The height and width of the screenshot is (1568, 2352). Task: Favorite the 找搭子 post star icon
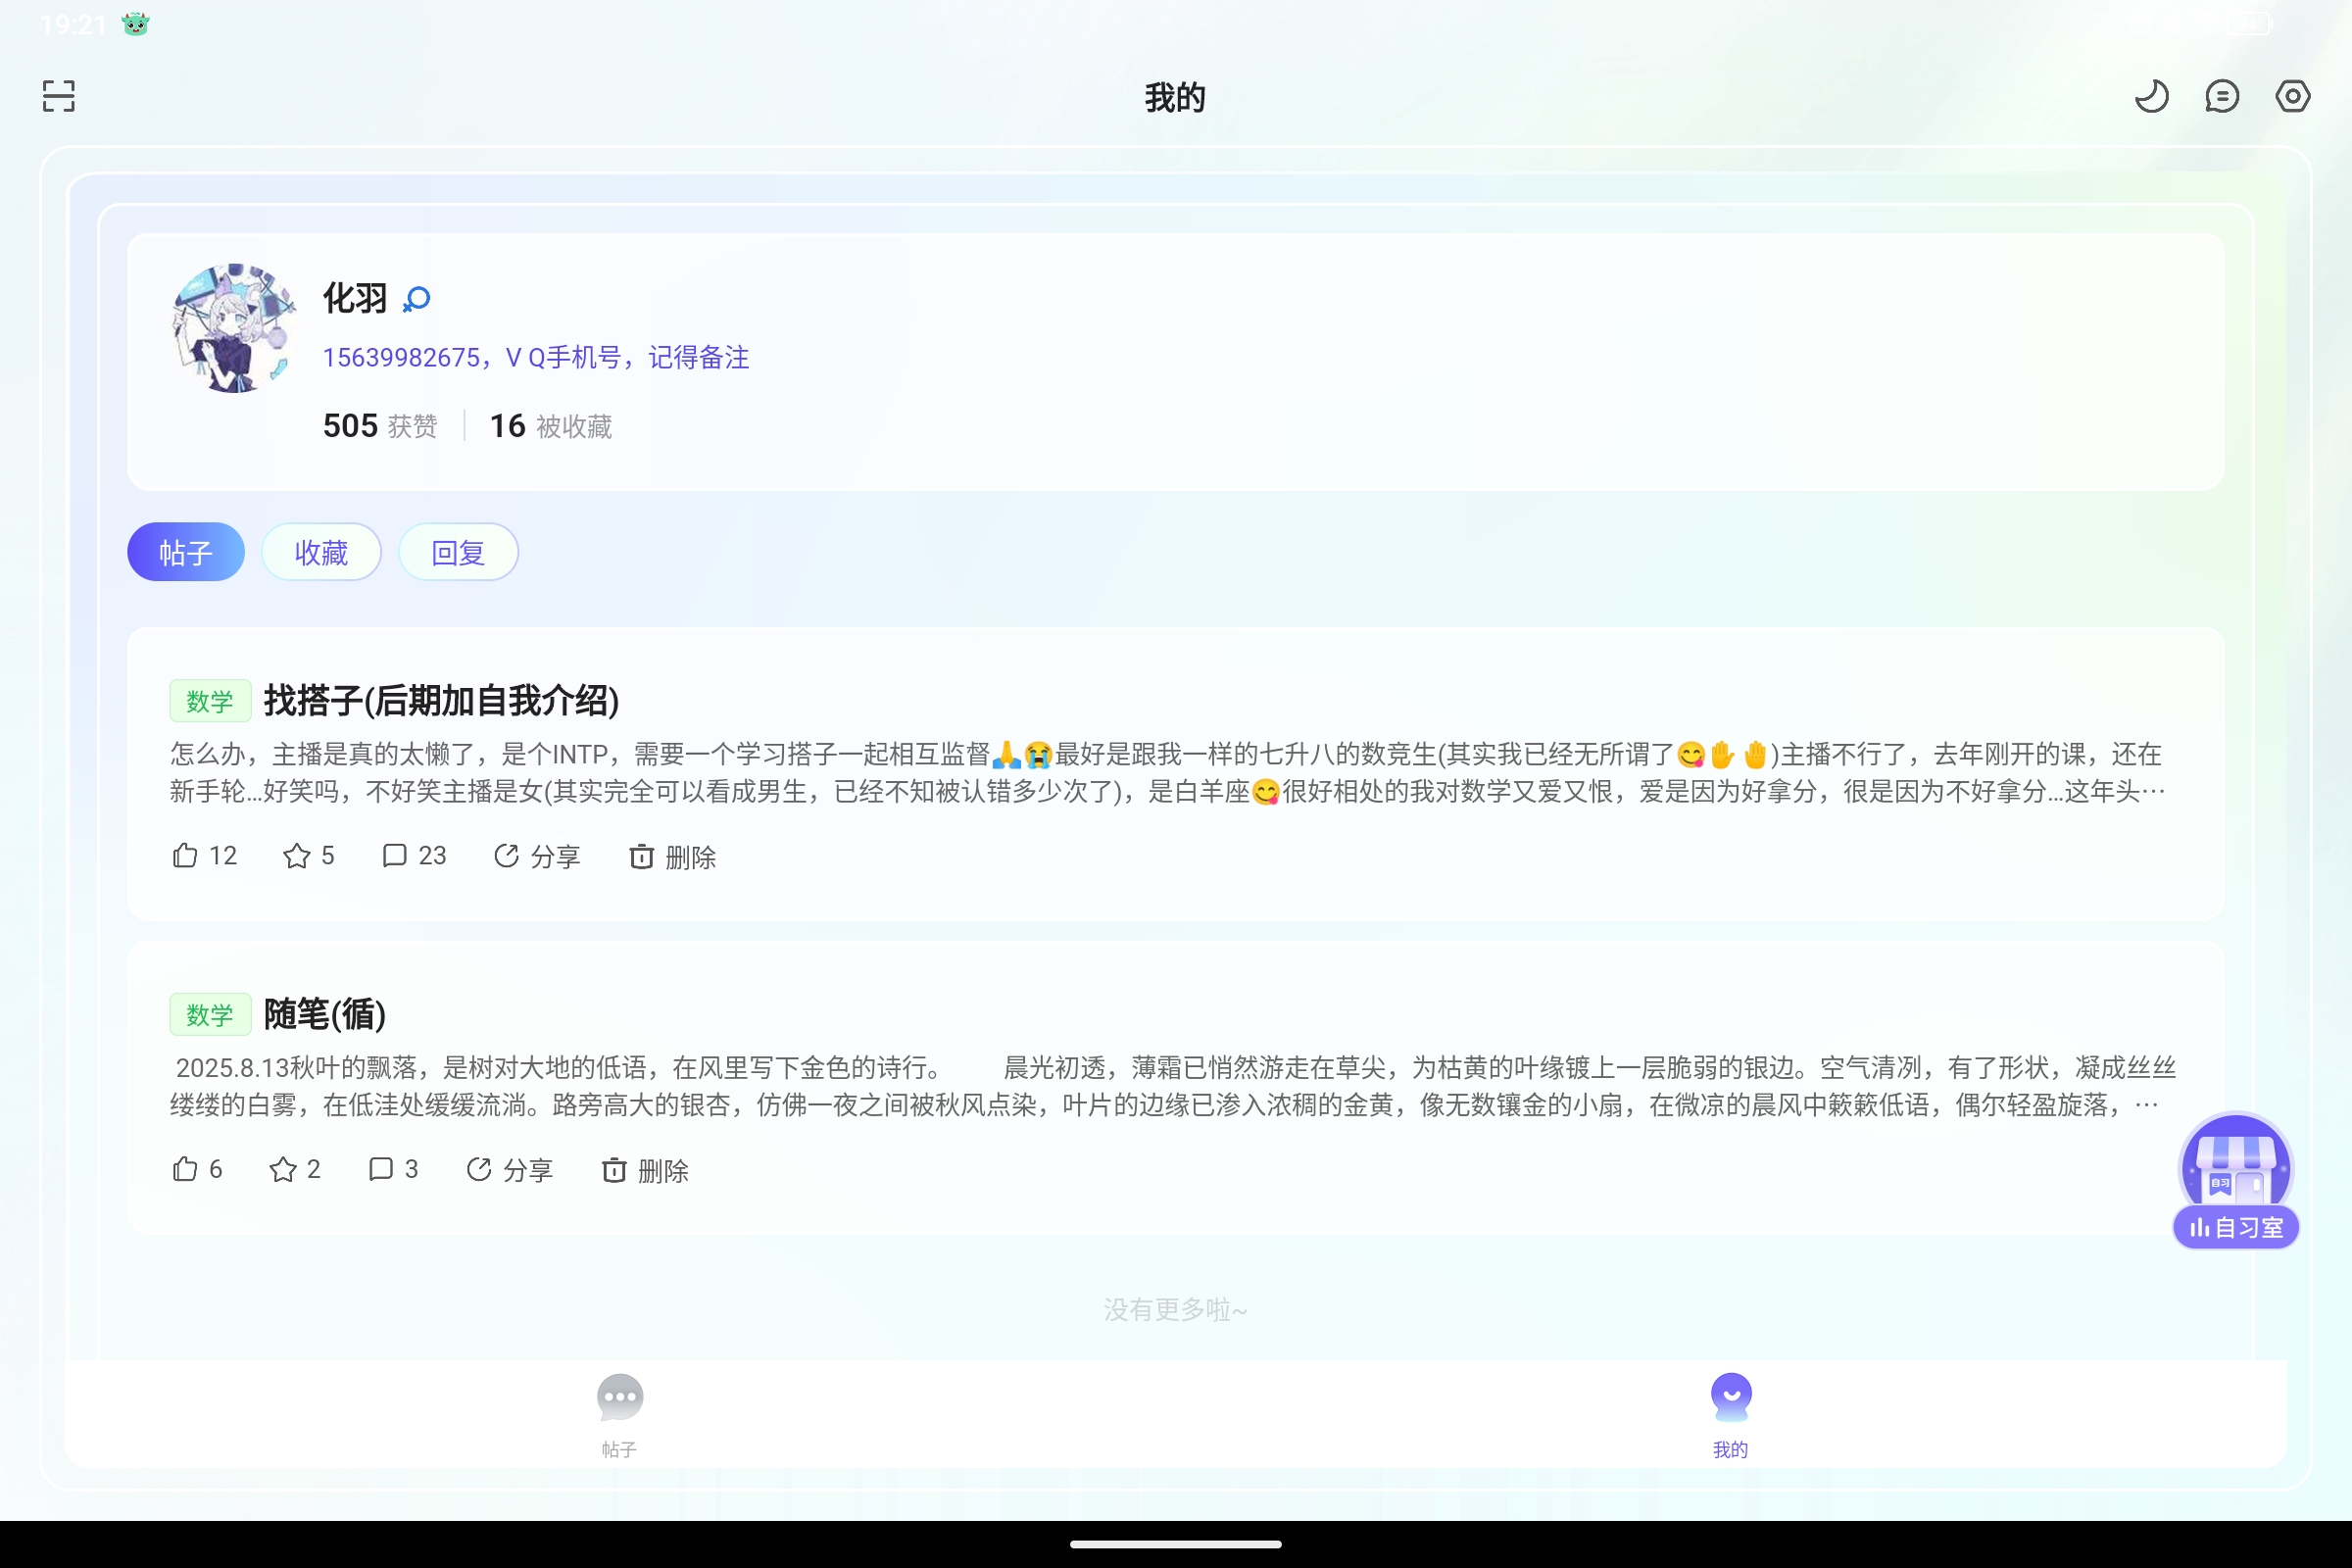coord(308,856)
